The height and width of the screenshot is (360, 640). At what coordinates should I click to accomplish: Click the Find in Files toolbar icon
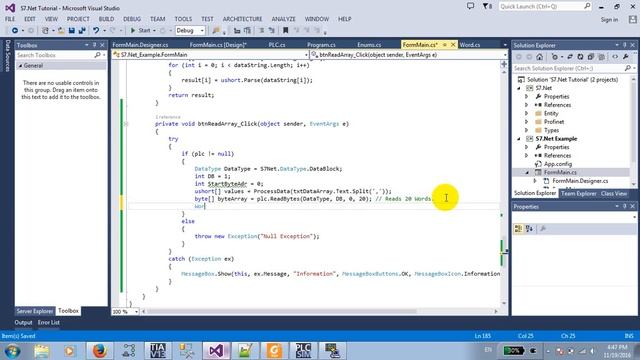coord(216,30)
